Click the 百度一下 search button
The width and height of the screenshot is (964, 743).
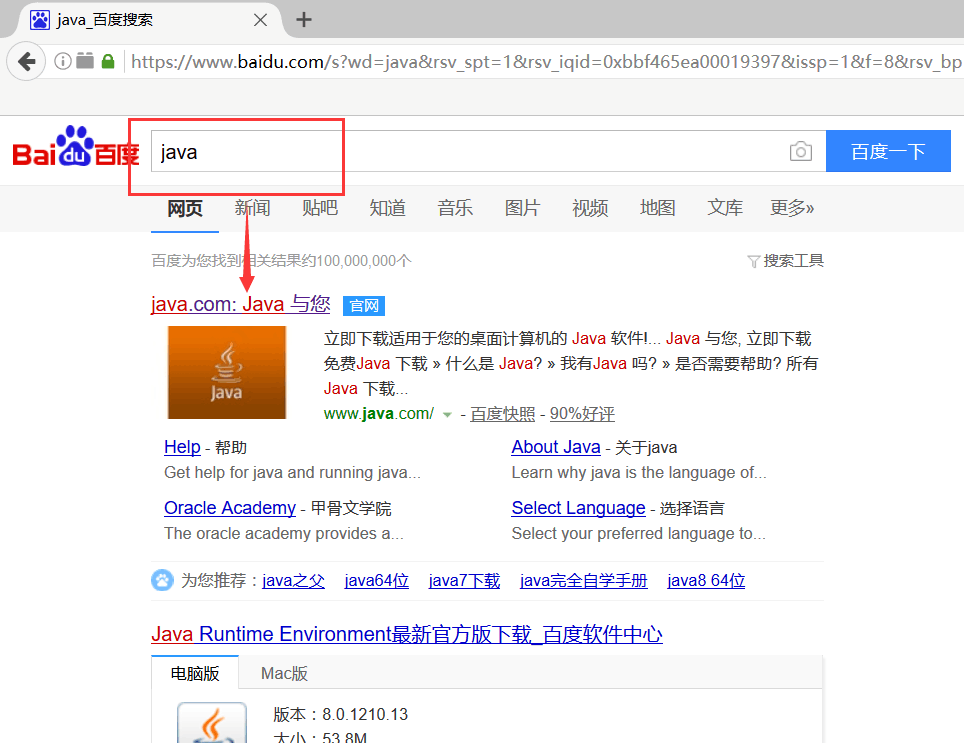[888, 151]
